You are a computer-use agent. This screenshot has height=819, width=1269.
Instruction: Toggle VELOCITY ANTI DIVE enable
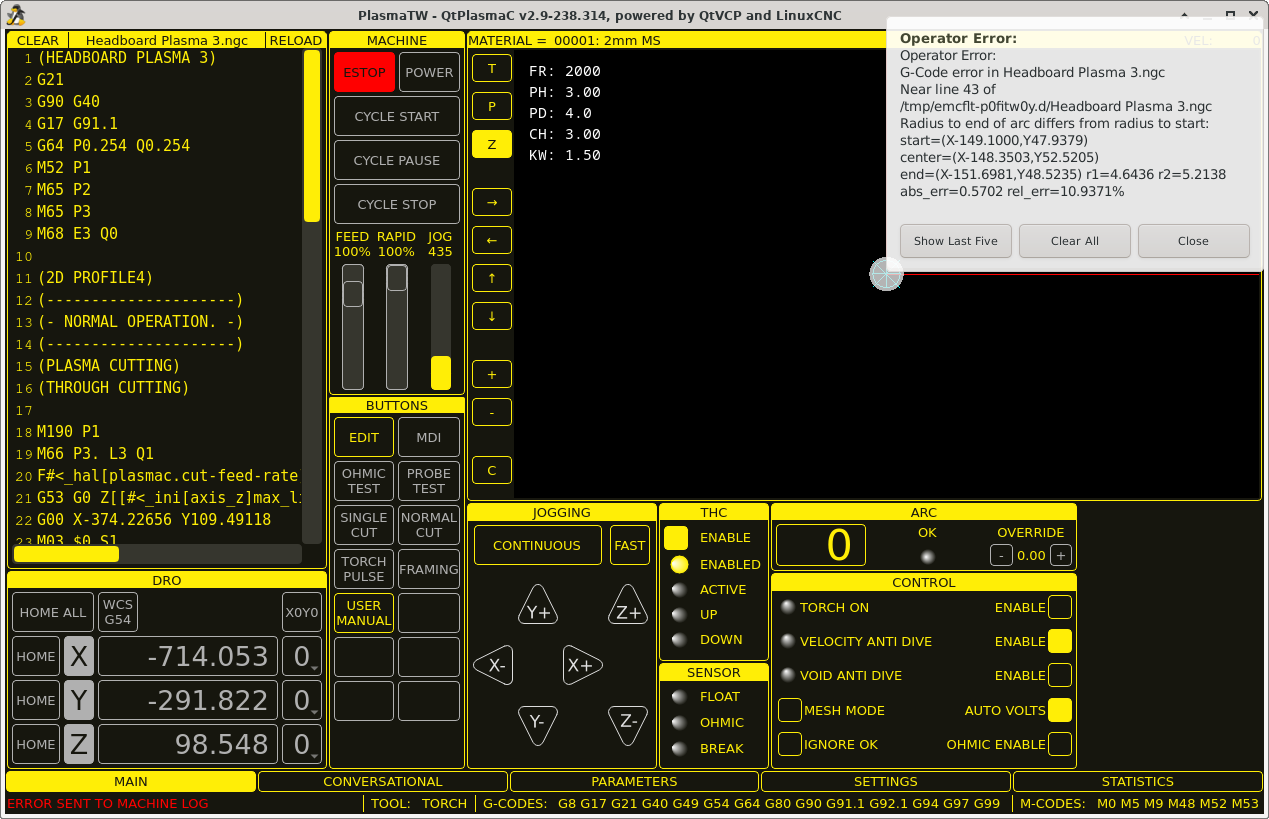1060,641
